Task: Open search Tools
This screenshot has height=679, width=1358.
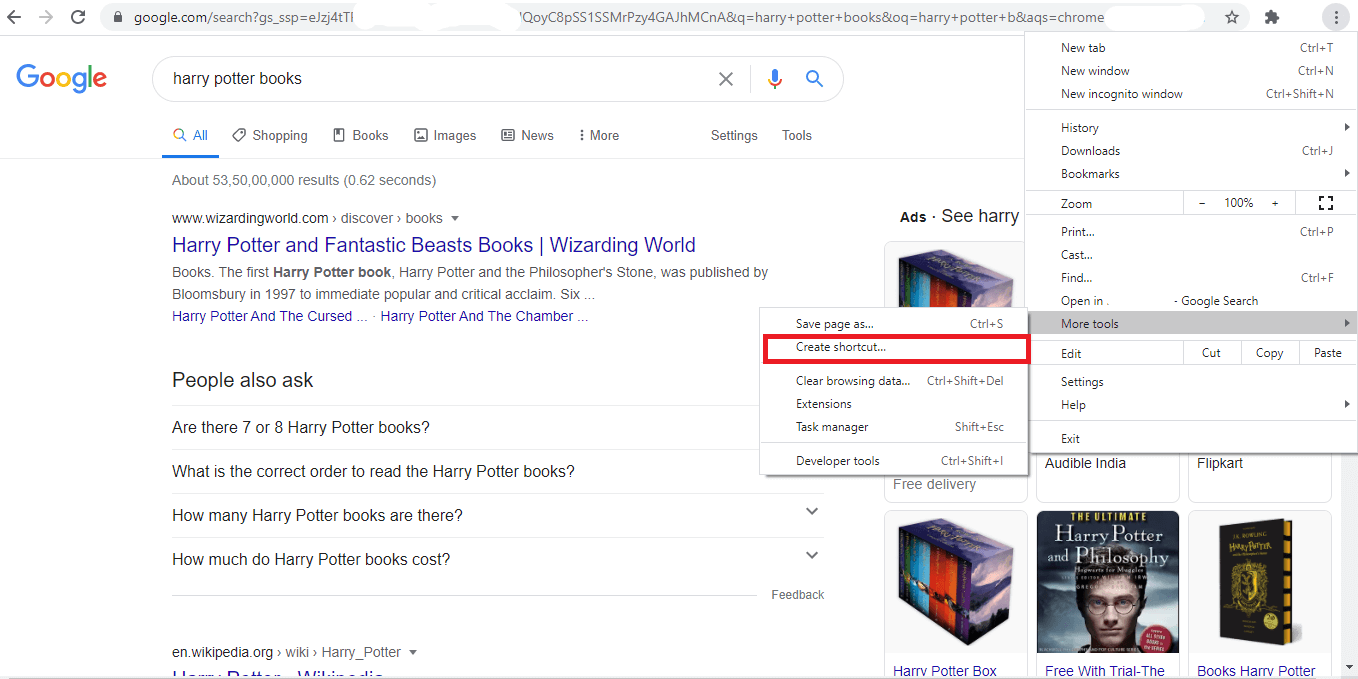Action: (x=797, y=136)
